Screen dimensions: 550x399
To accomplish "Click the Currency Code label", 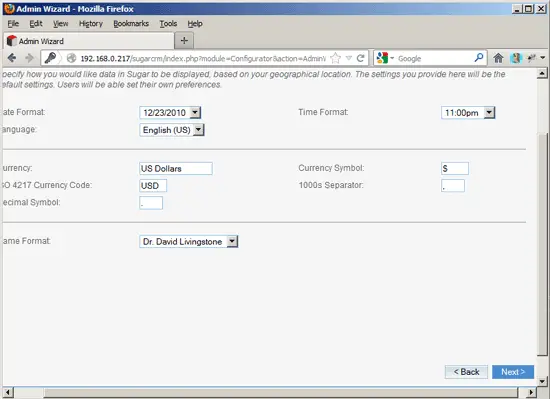I will (x=46, y=185).
